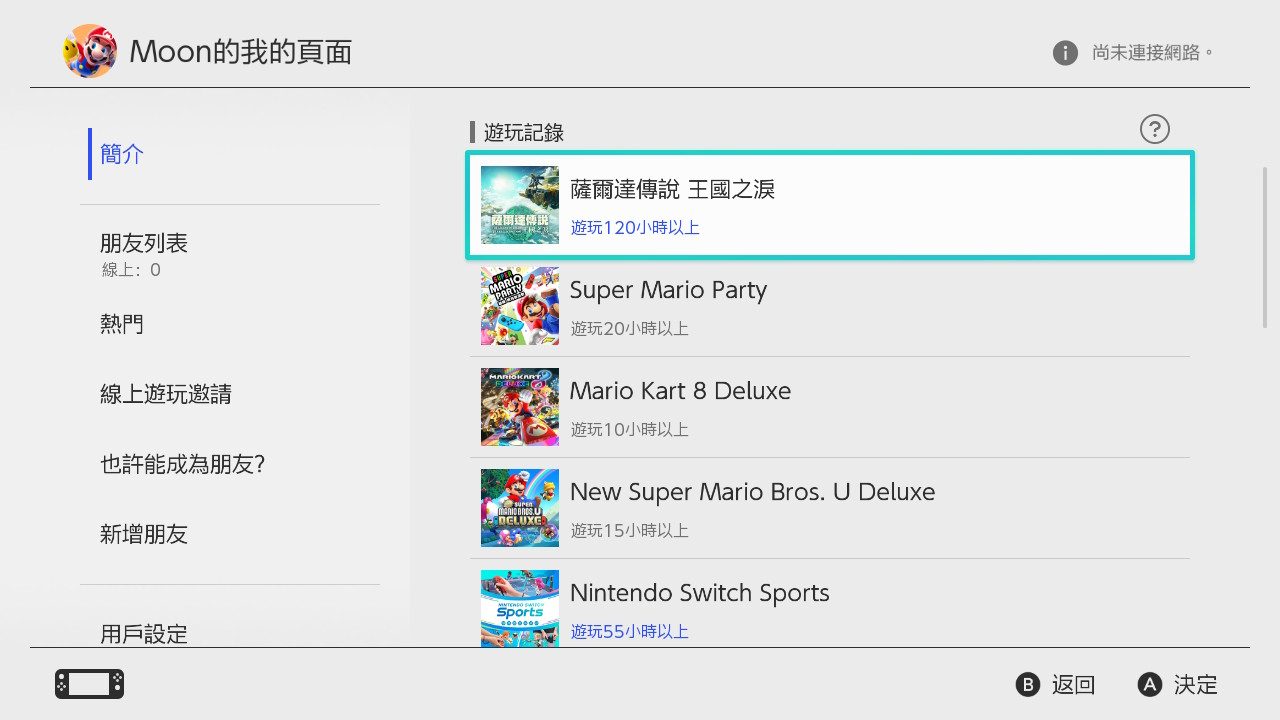This screenshot has height=720, width=1280.
Task: Click the Switch console controller icon
Action: coord(89,684)
